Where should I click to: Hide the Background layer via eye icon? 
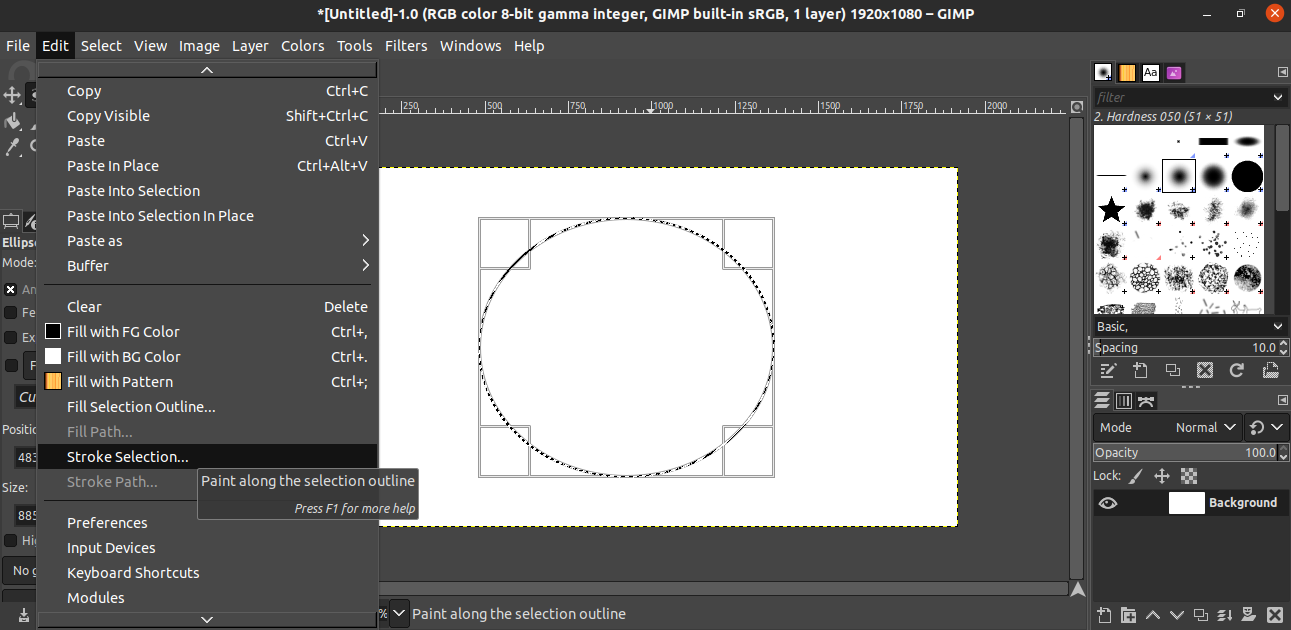pyautogui.click(x=1107, y=503)
